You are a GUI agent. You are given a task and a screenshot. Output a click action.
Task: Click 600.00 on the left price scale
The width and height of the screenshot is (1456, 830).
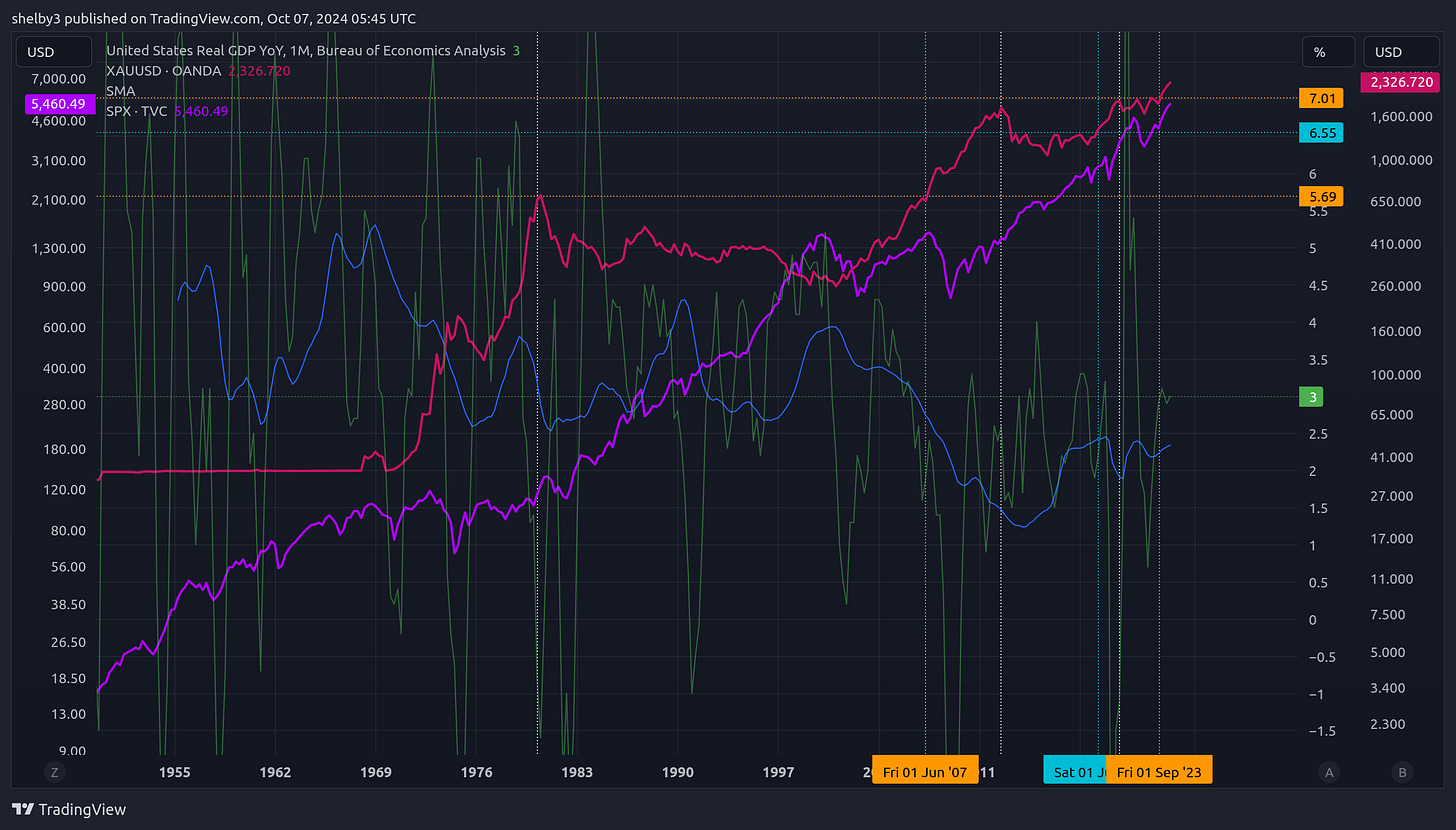(66, 327)
